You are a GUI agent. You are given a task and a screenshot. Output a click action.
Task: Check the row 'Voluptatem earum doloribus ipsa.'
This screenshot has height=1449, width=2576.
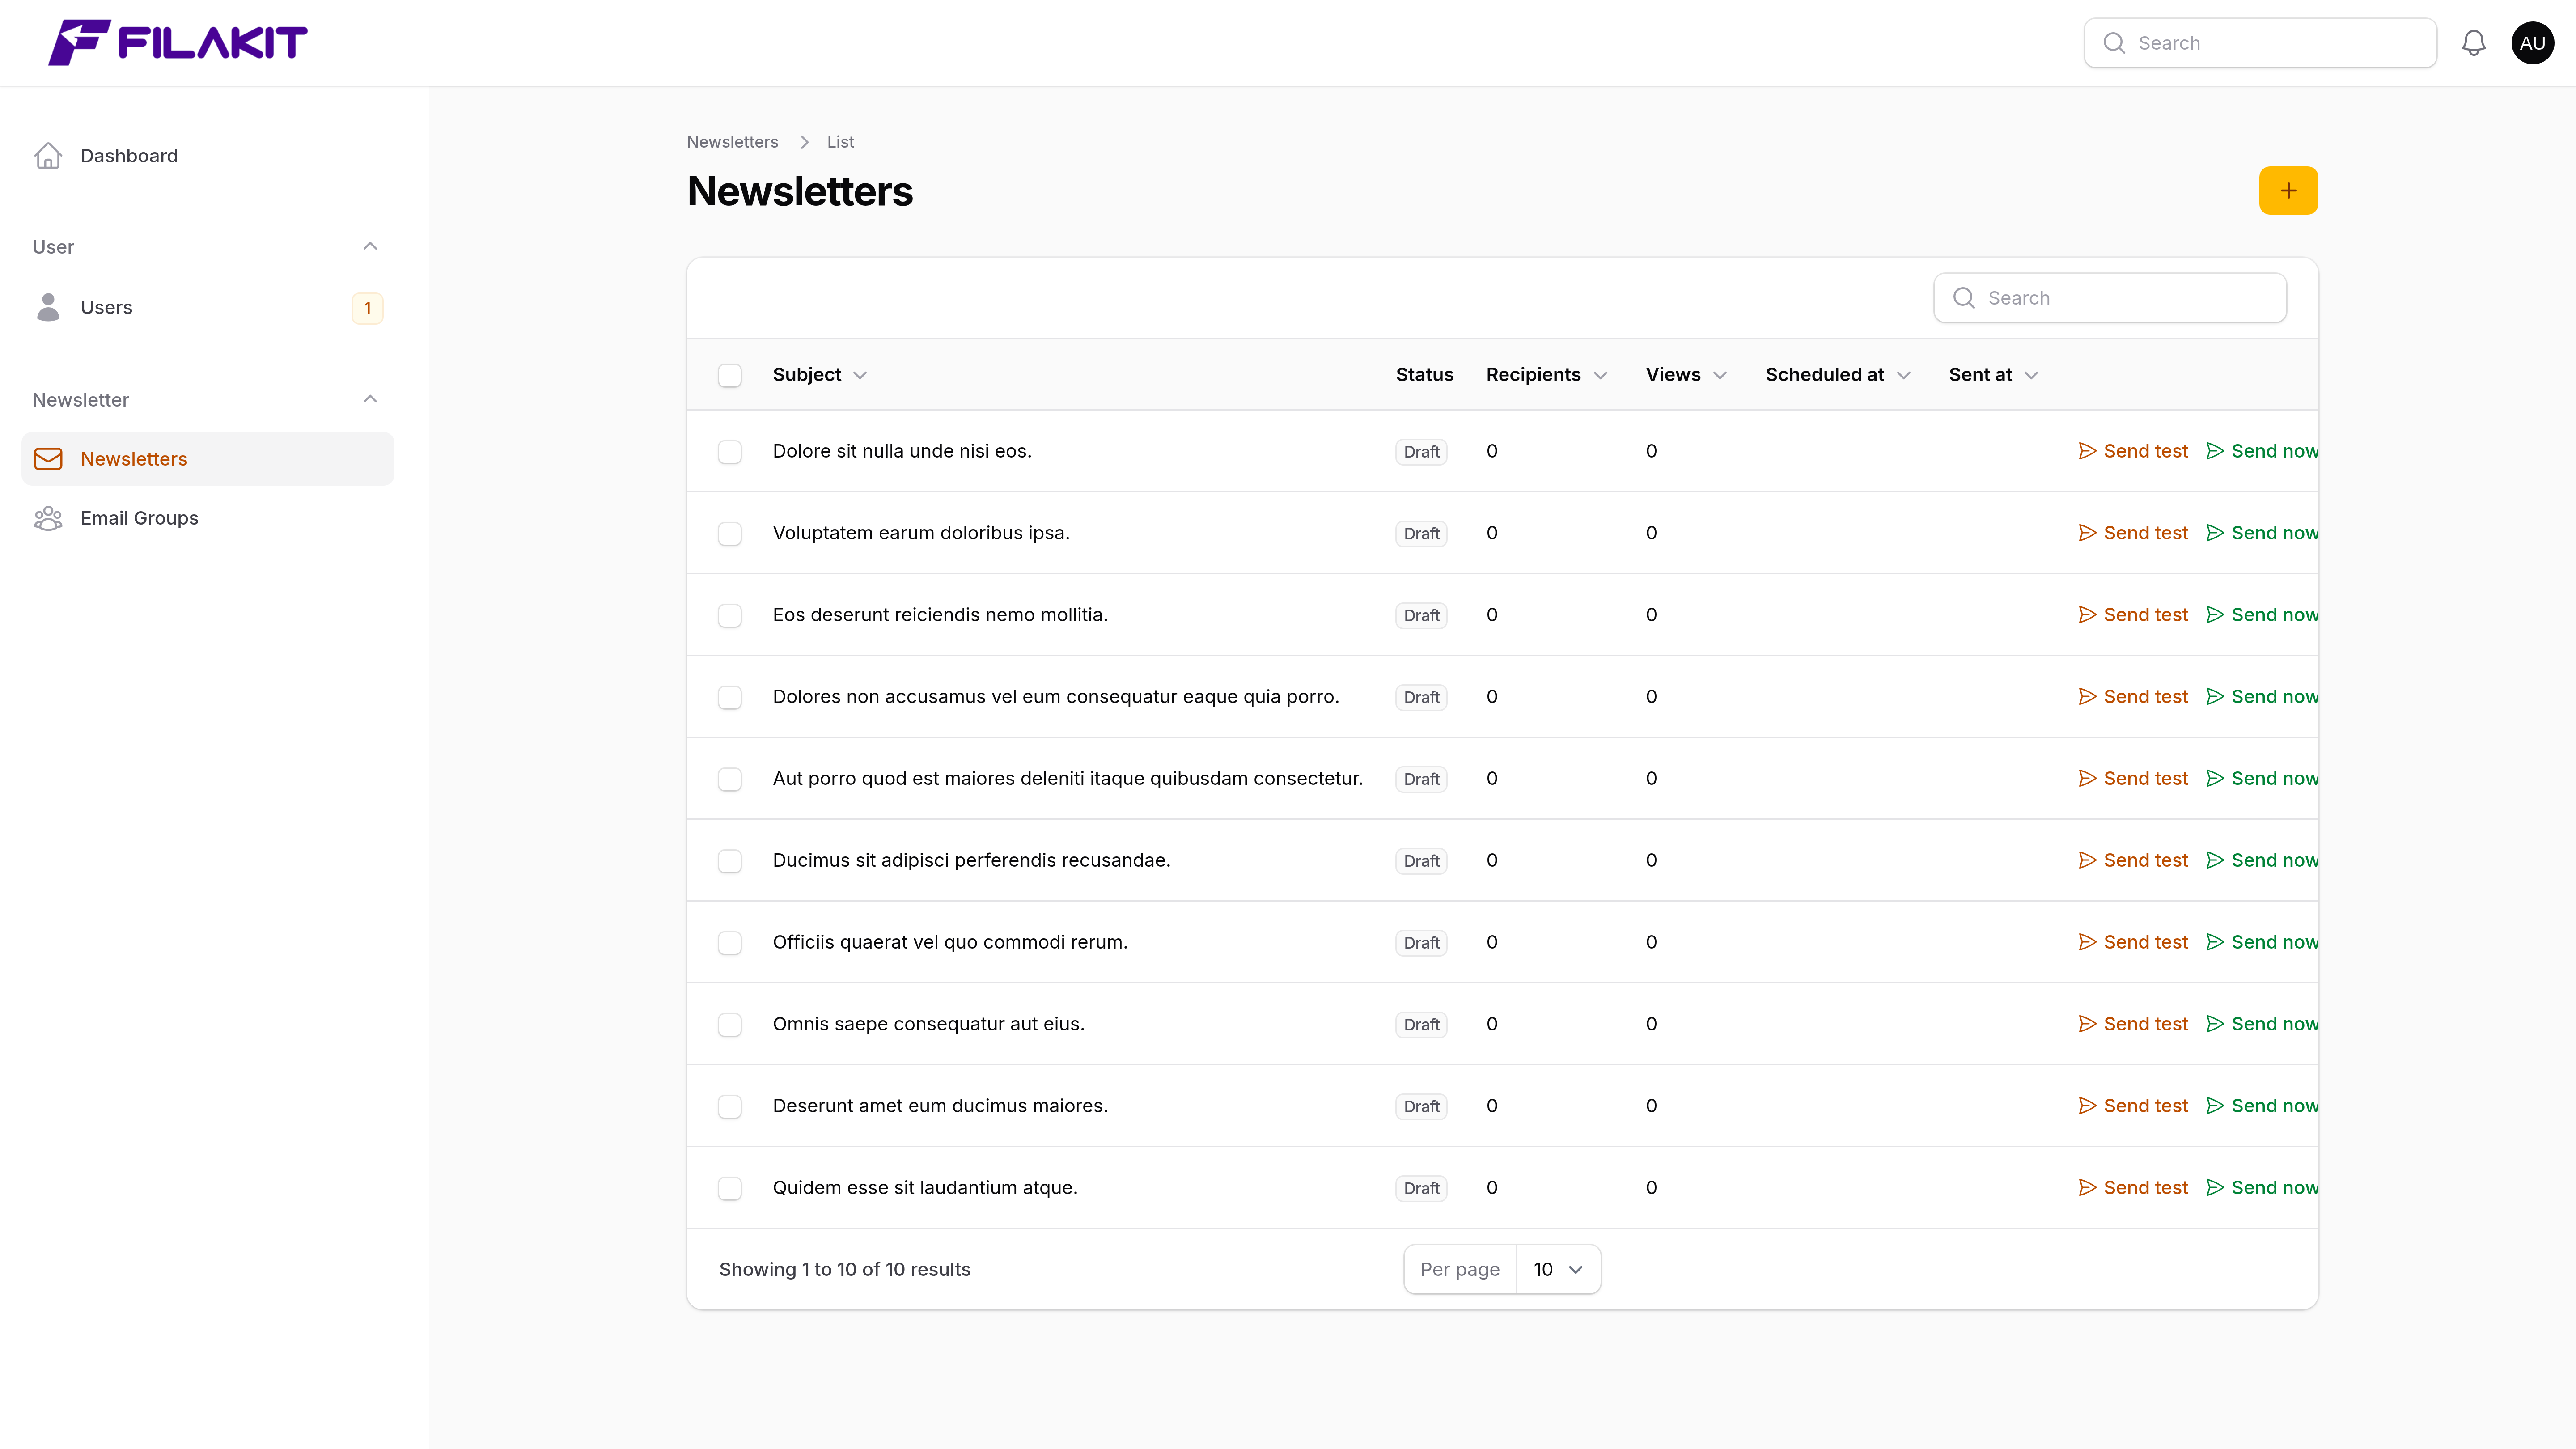730,534
